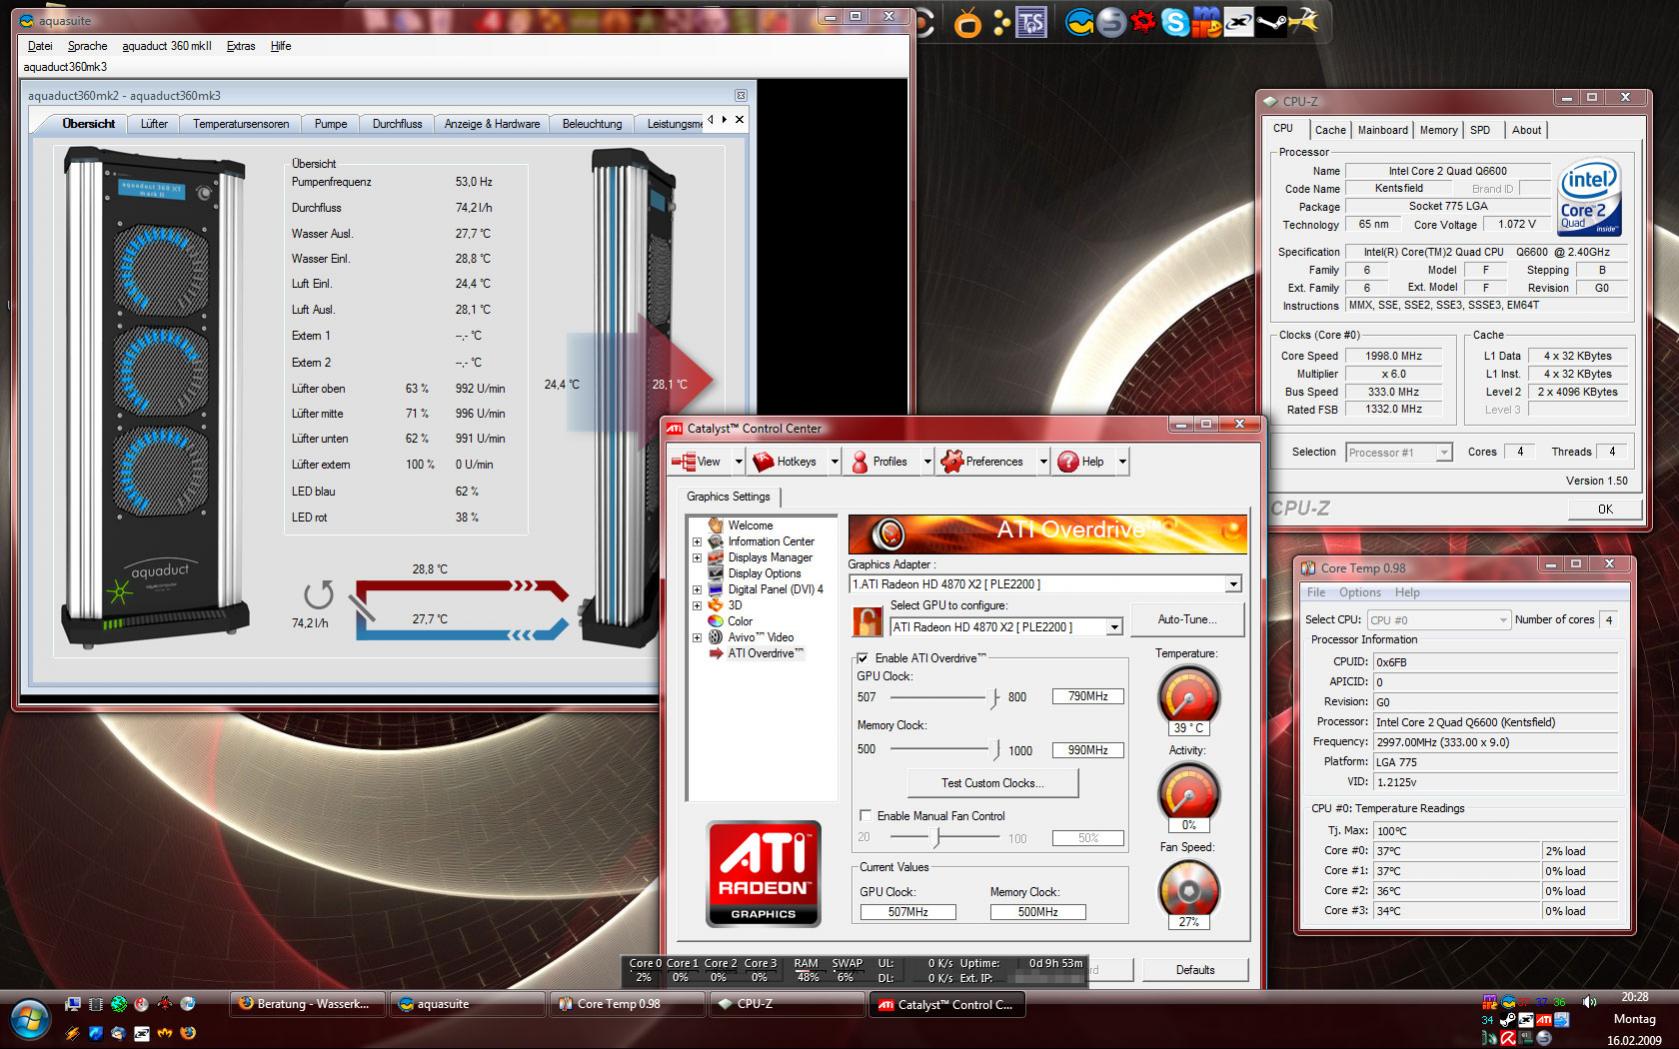Expand Digital Panel (DVI) 4 node
Viewport: 1679px width, 1049px height.
click(x=697, y=590)
